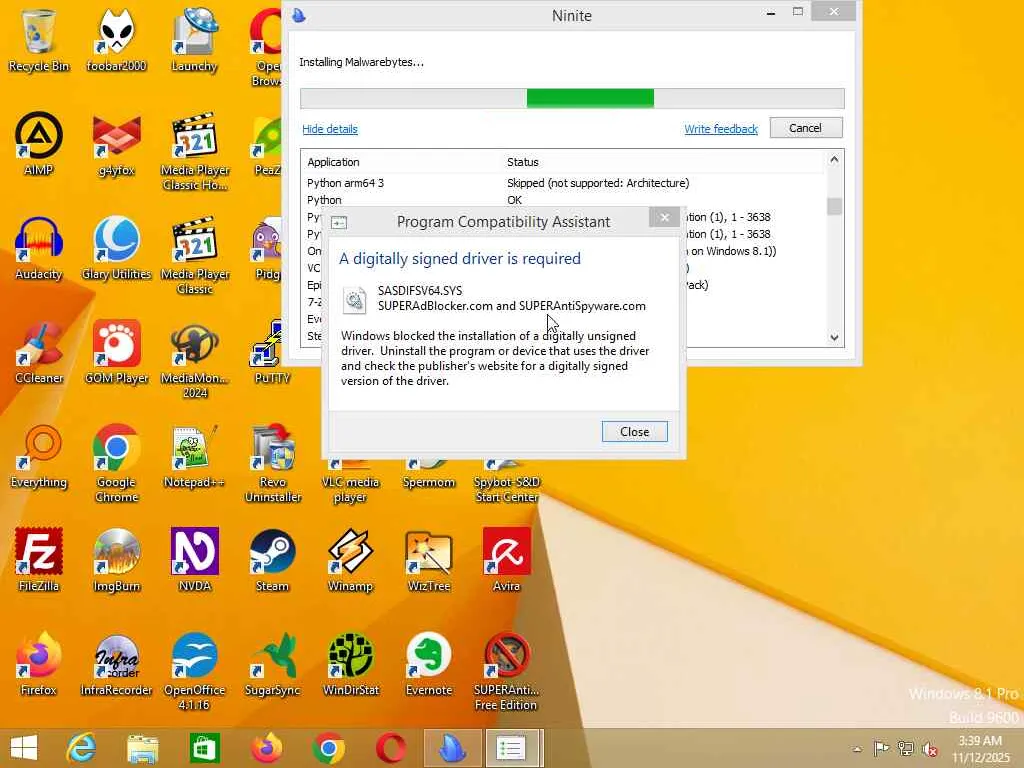Open the foobar2000 desktop shortcut
1024x768 pixels.
[x=116, y=39]
